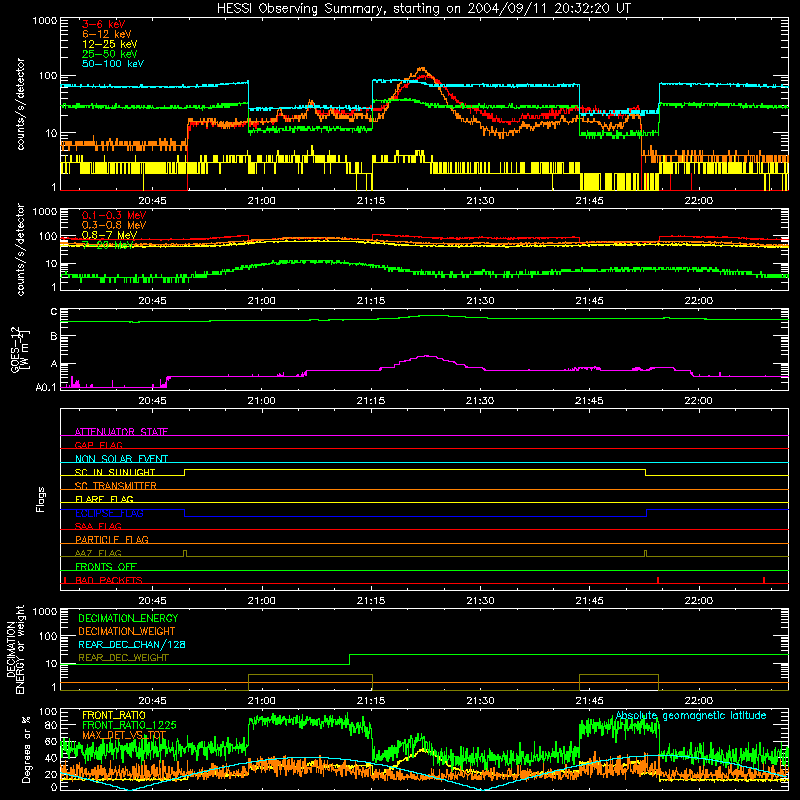Image resolution: width=800 pixels, height=800 pixels.
Task: Click the ECLIPSE_FLAG label
Action: click(109, 513)
